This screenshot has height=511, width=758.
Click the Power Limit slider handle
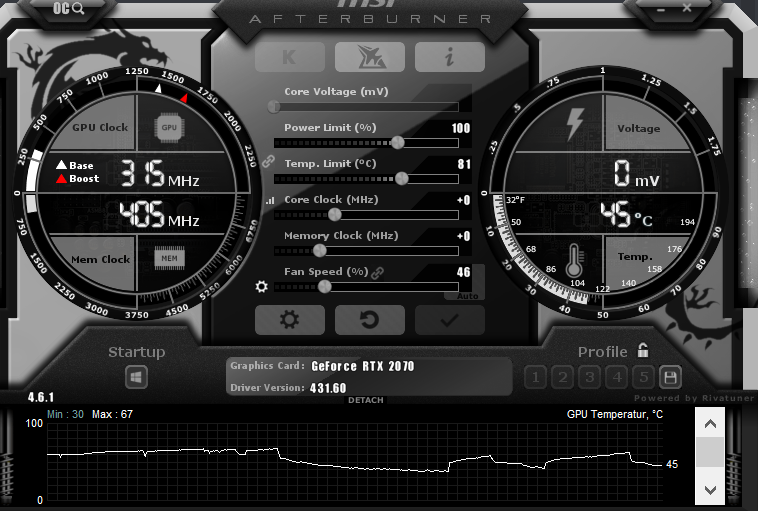[398, 142]
